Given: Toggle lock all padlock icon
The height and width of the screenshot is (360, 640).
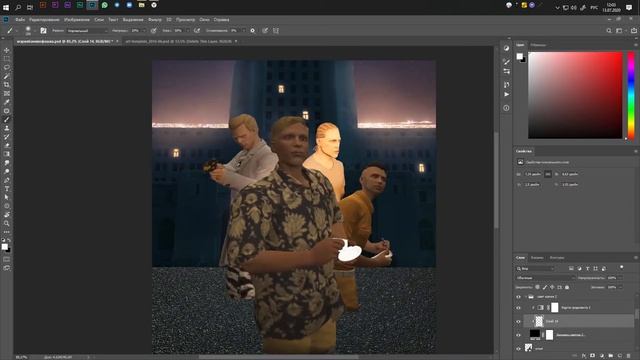Looking at the screenshot, I should tap(567, 287).
